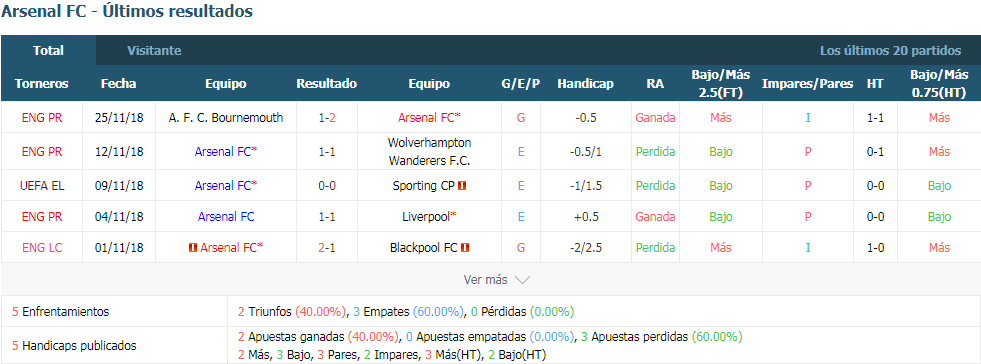This screenshot has width=981, height=364.
Task: Click the UEFA EL tournament label
Action: (42, 186)
